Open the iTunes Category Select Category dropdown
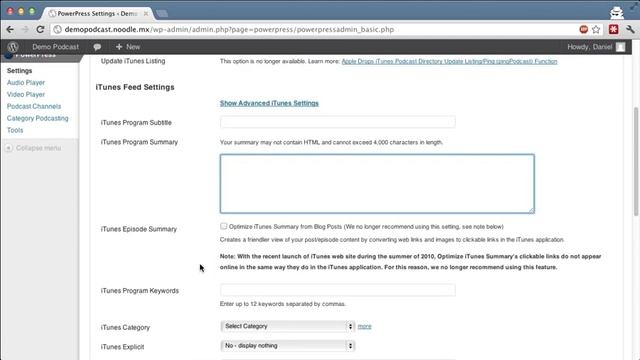This screenshot has height=360, width=640. coord(288,326)
